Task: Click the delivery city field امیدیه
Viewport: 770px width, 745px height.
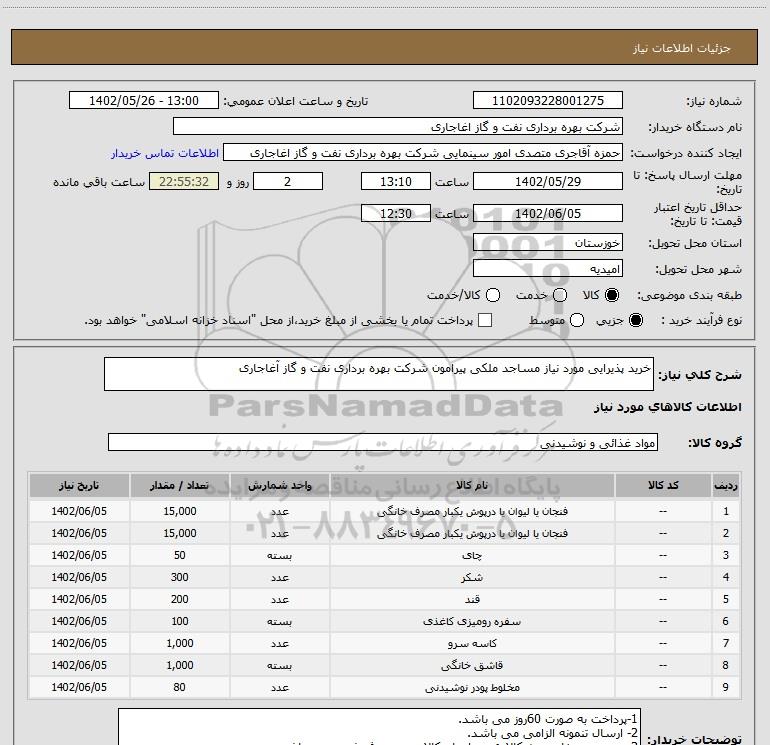Action: point(548,269)
